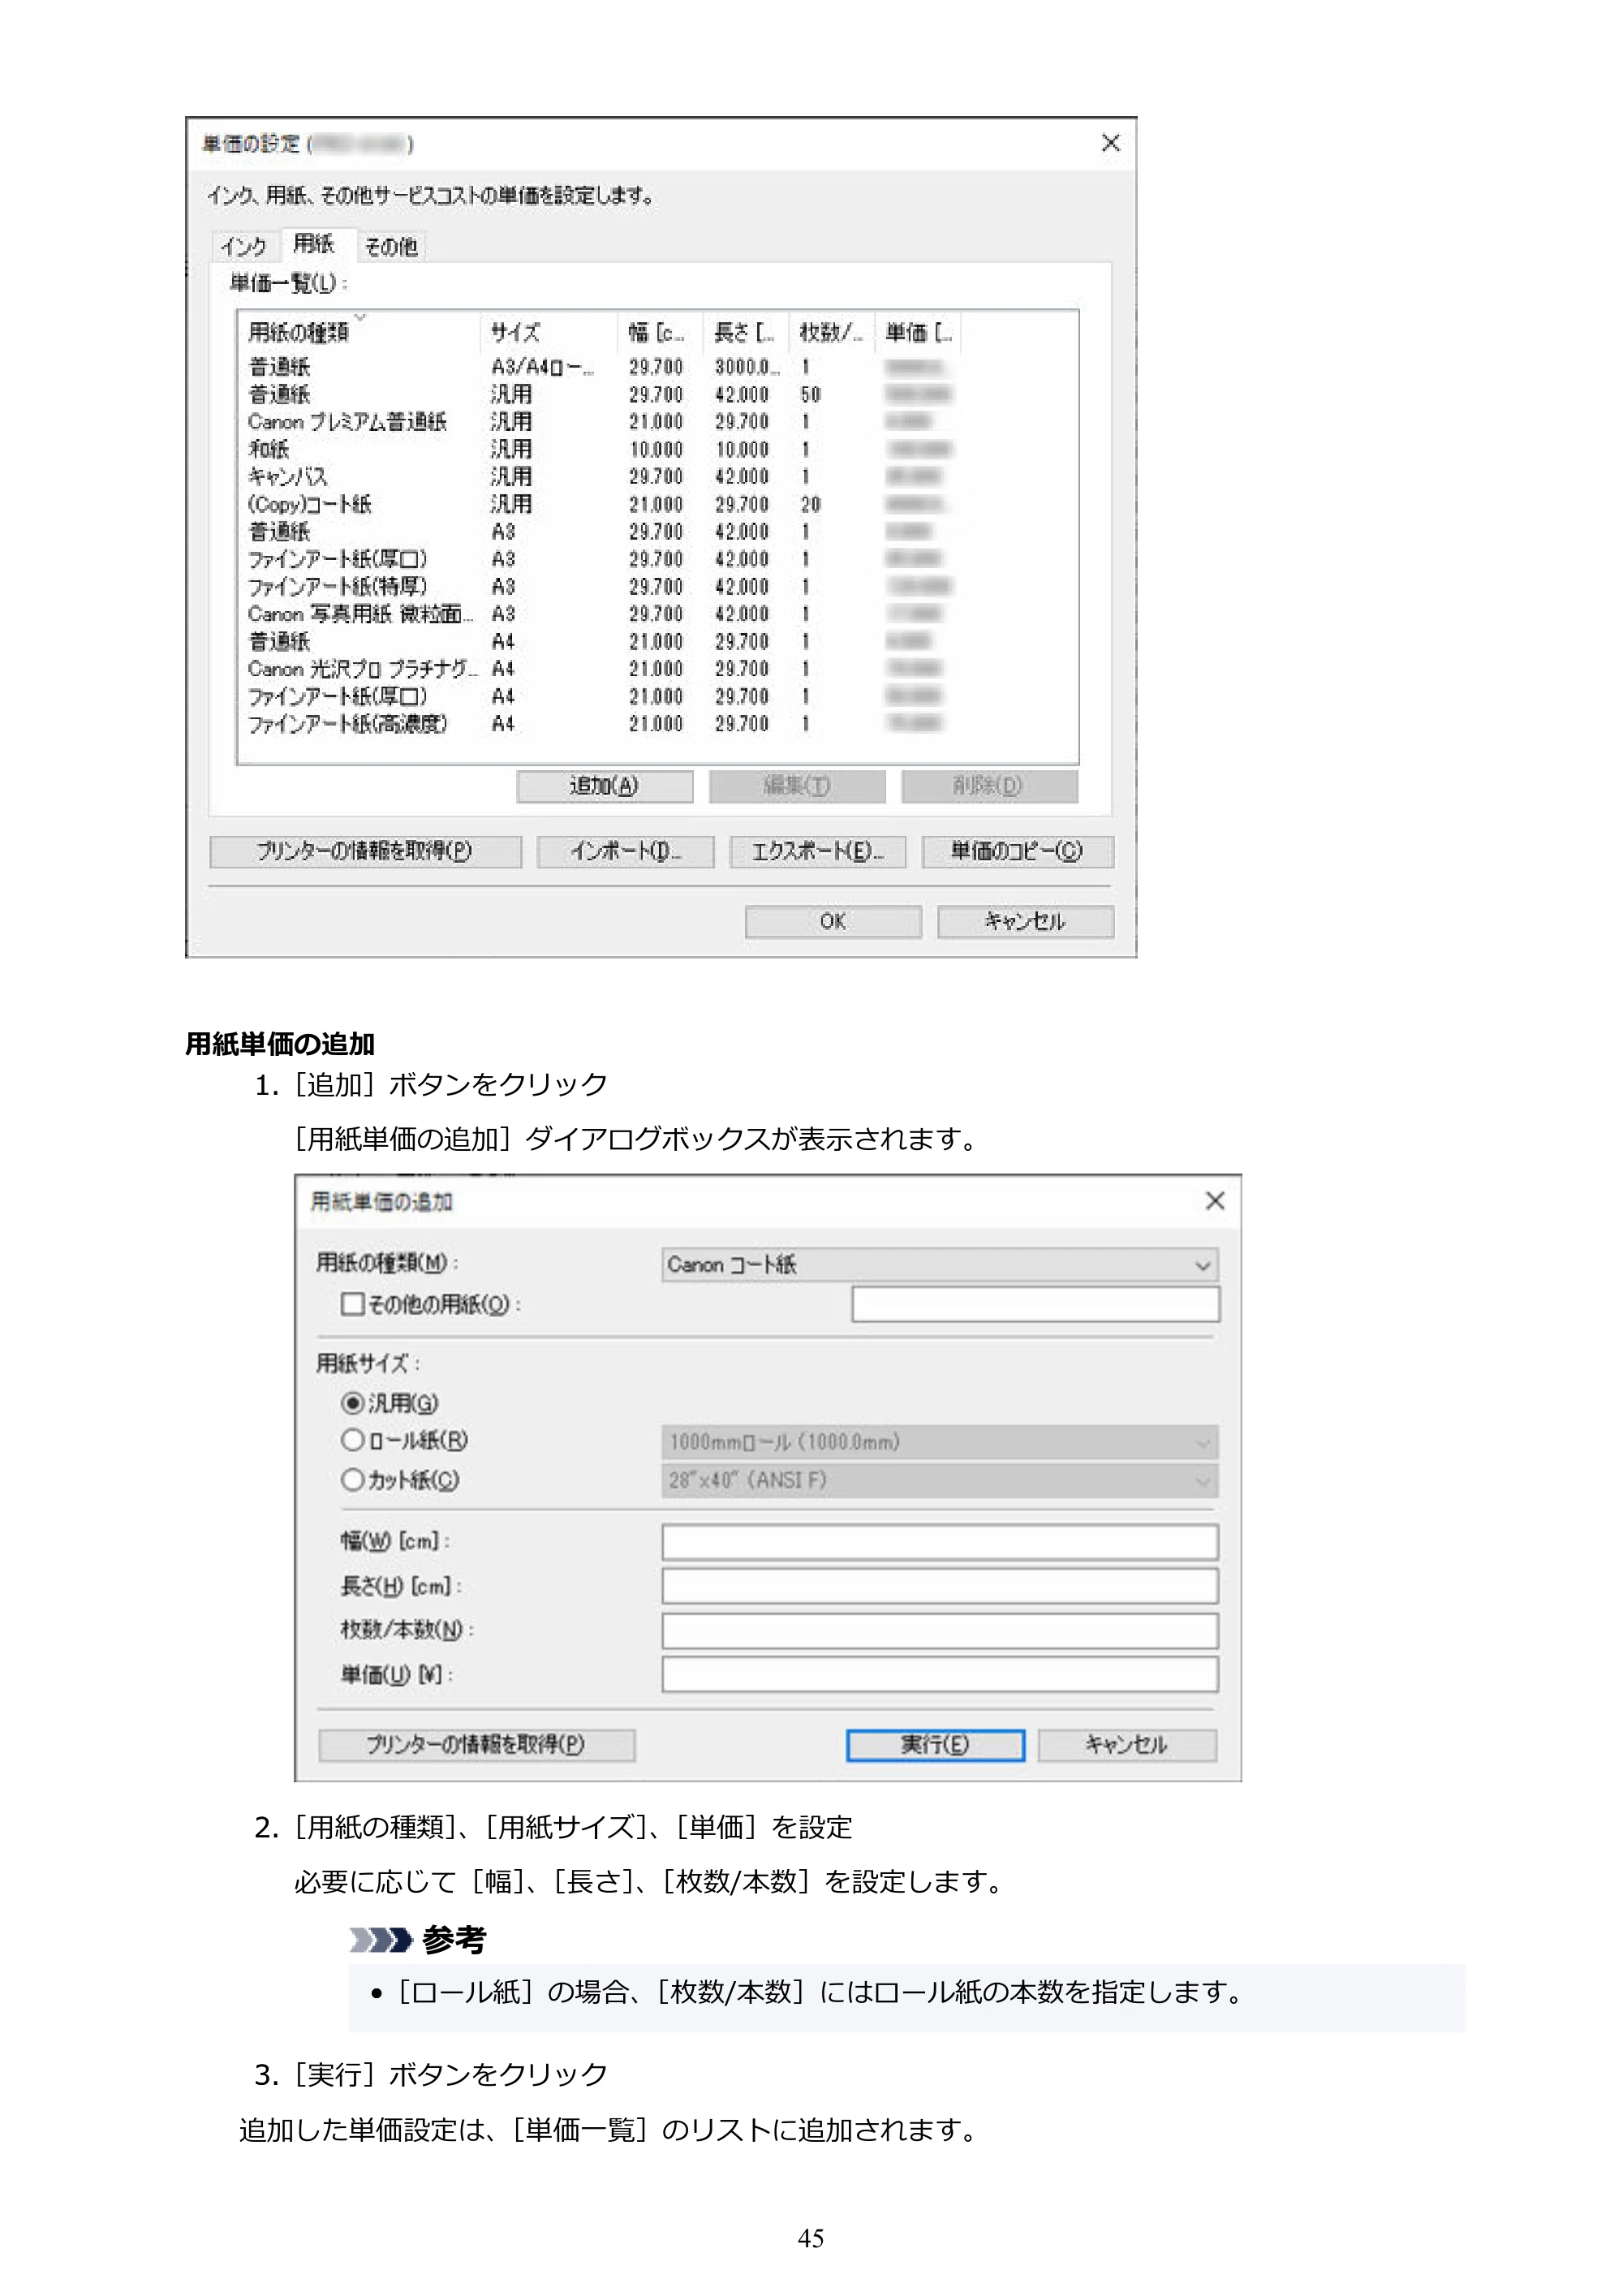Click the 単価(U) input field
Viewport: 1623px width, 2296px height.
coord(939,1674)
